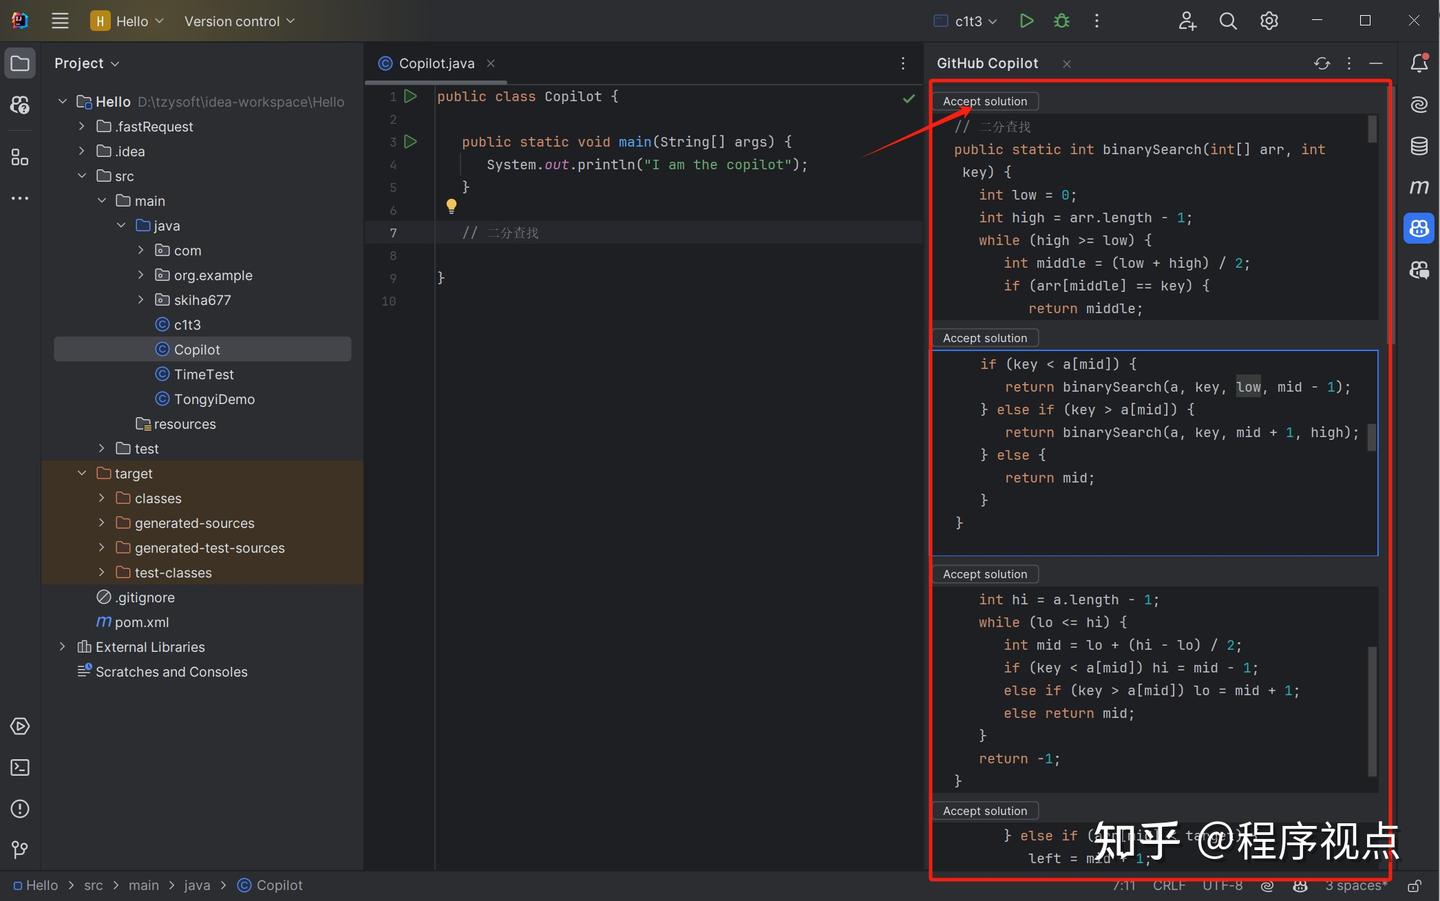Check Copilot status via status bar icon

pos(1299,885)
